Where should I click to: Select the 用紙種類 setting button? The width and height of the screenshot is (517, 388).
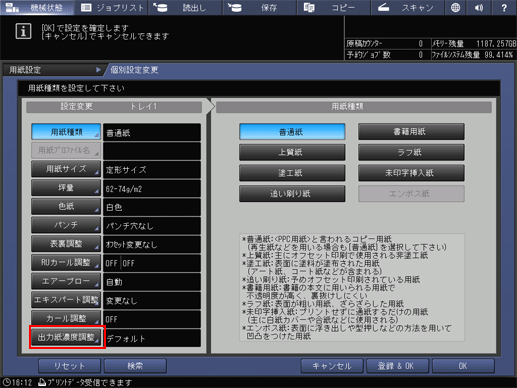click(66, 132)
